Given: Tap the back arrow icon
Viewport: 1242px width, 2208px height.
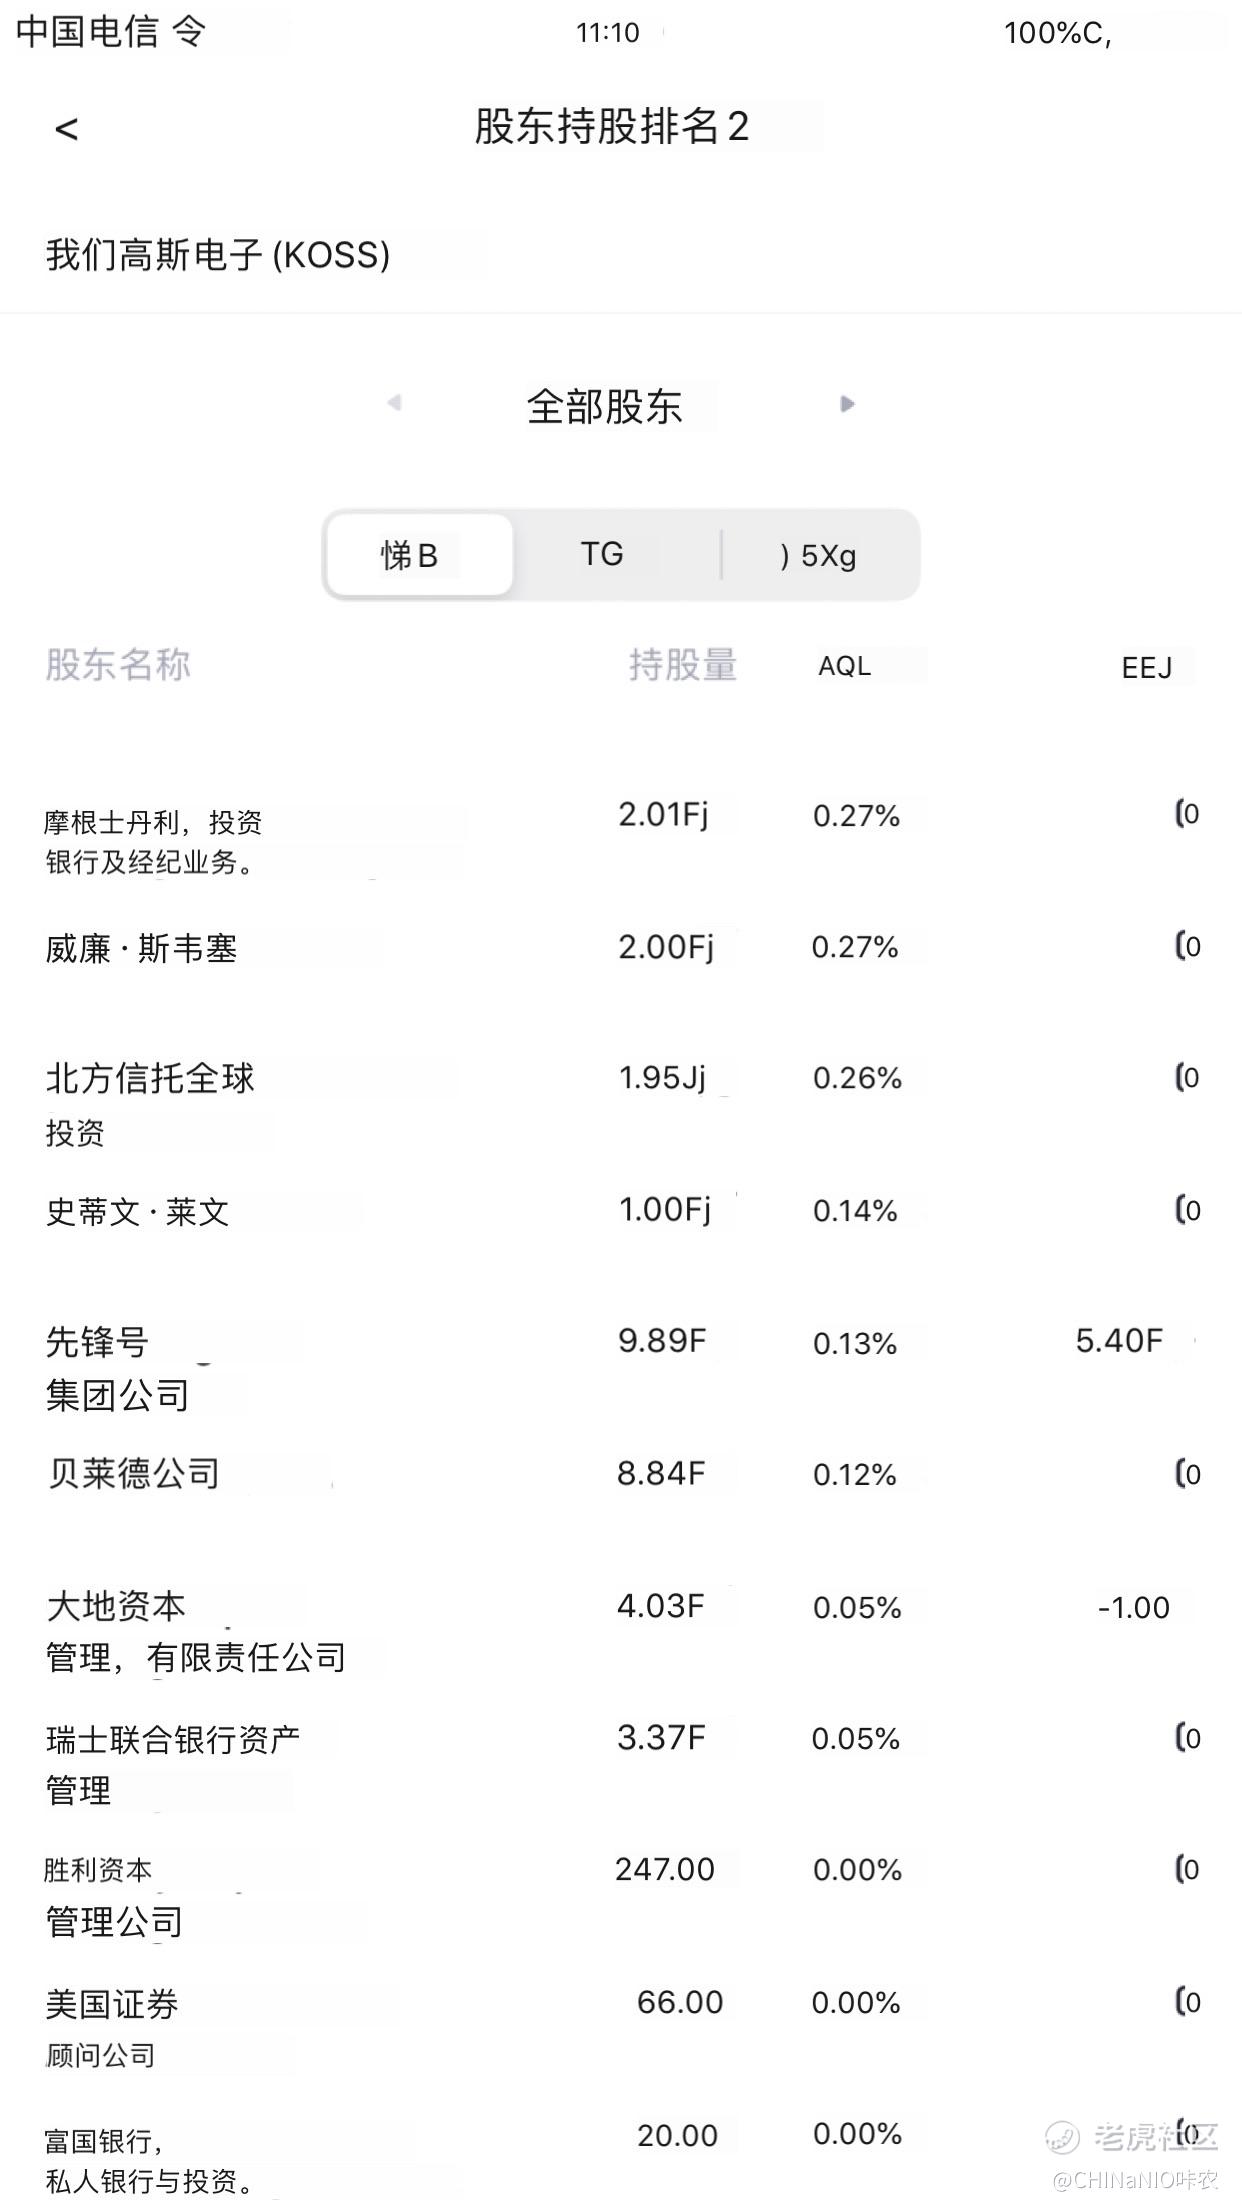Looking at the screenshot, I should (x=66, y=128).
